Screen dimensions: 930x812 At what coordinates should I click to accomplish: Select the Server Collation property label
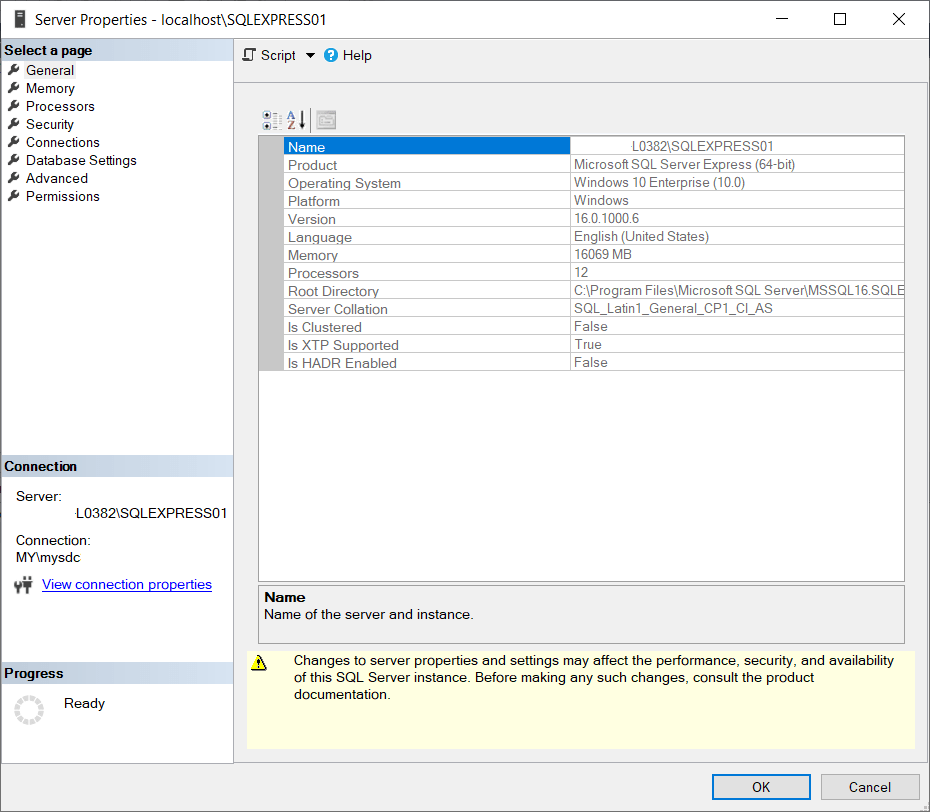(x=338, y=309)
